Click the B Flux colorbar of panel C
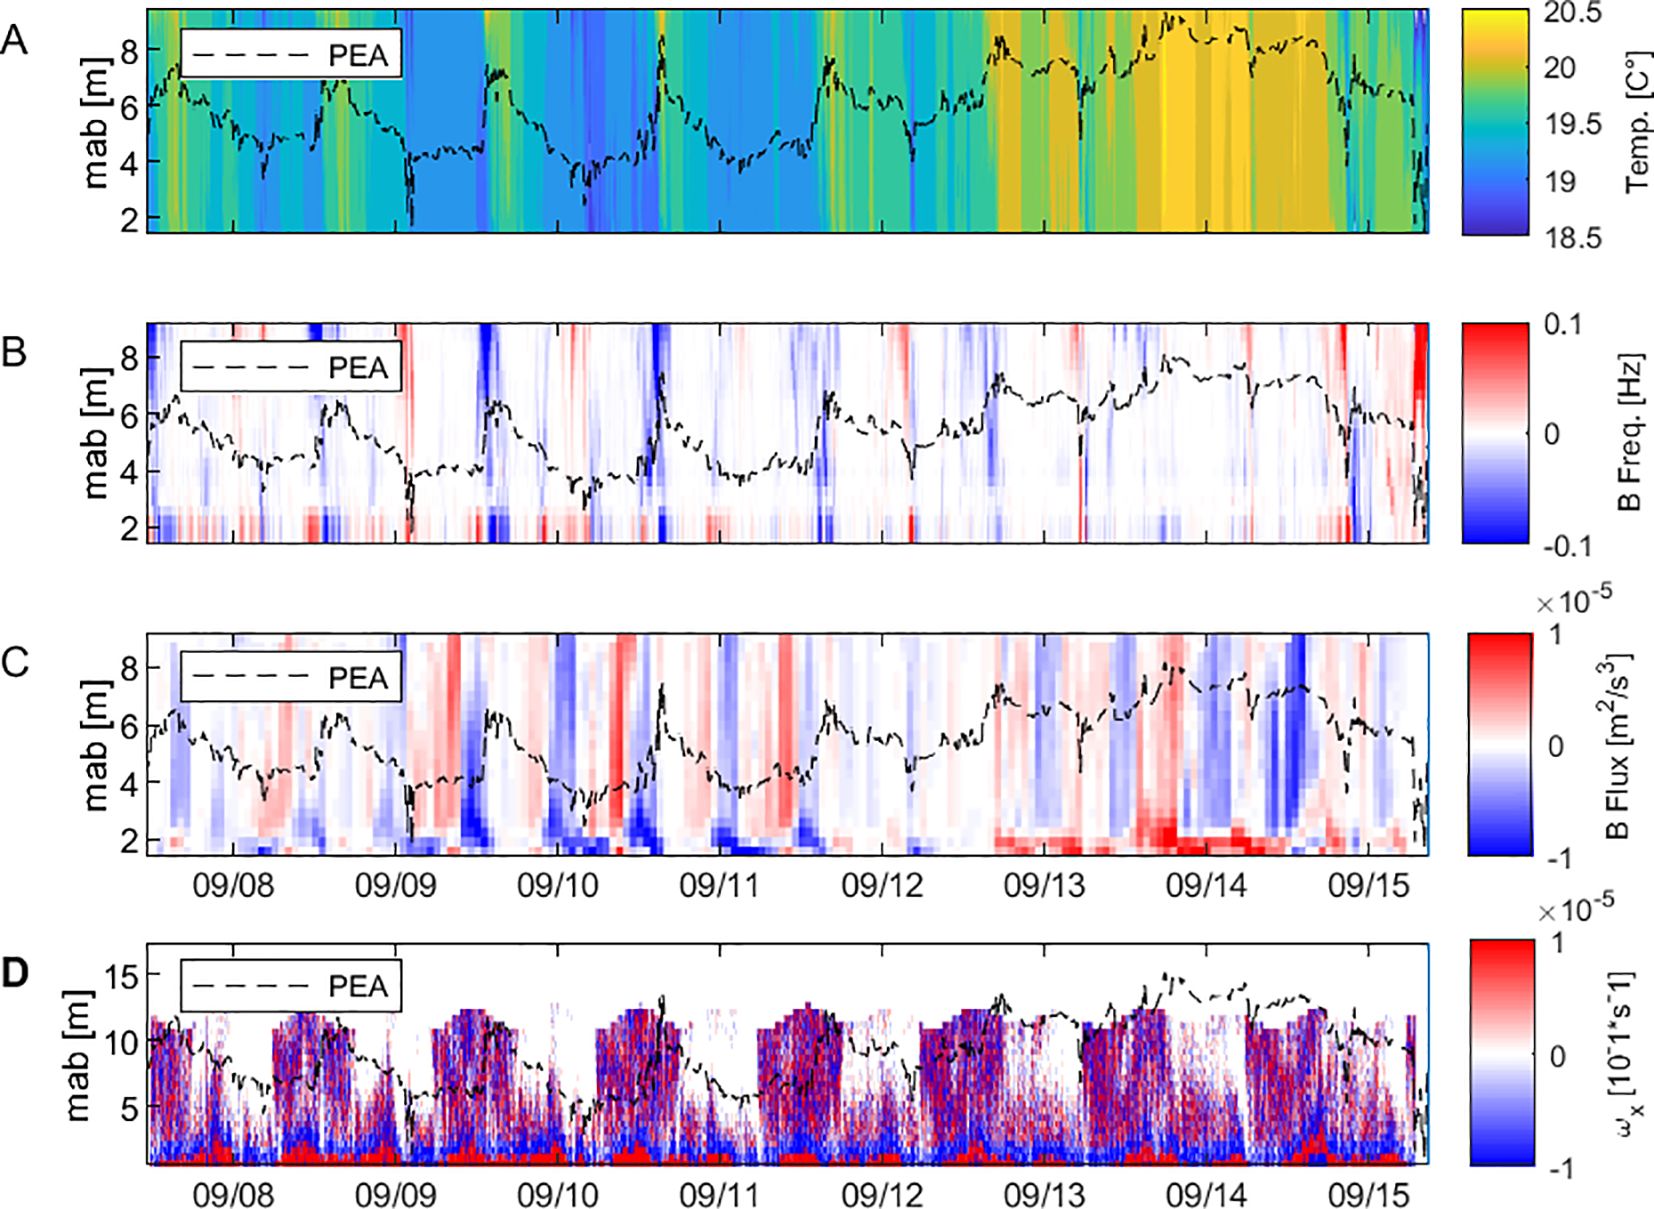1654x1209 pixels. [1499, 744]
